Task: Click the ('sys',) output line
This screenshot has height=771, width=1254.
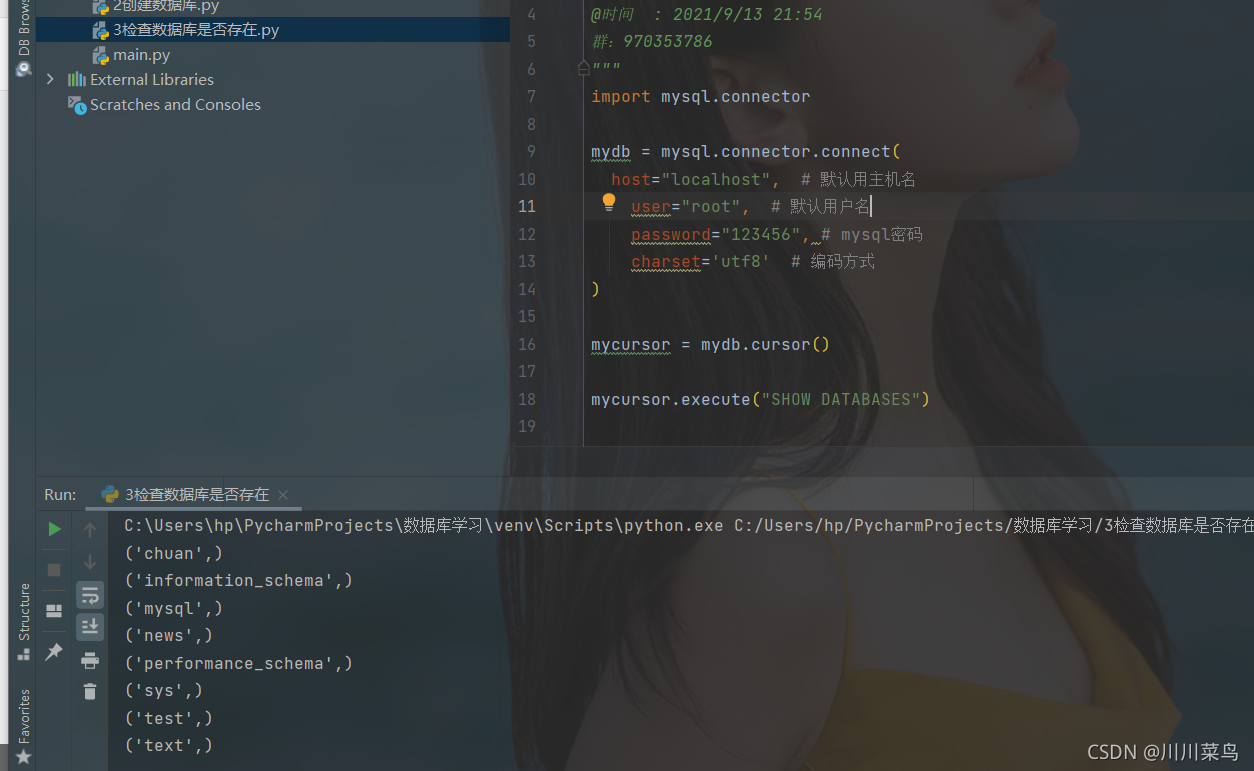Action: point(163,690)
